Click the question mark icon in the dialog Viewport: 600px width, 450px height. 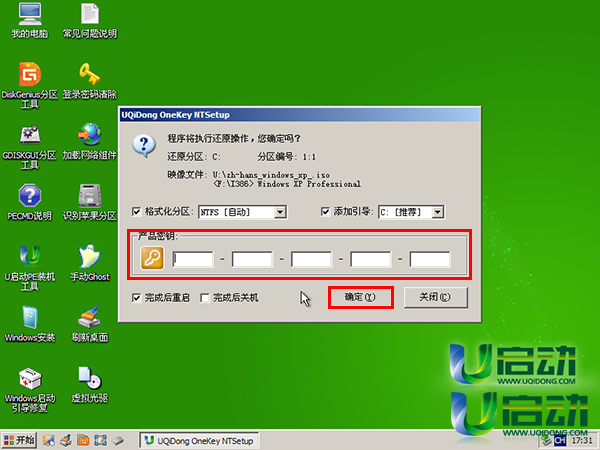pos(144,146)
